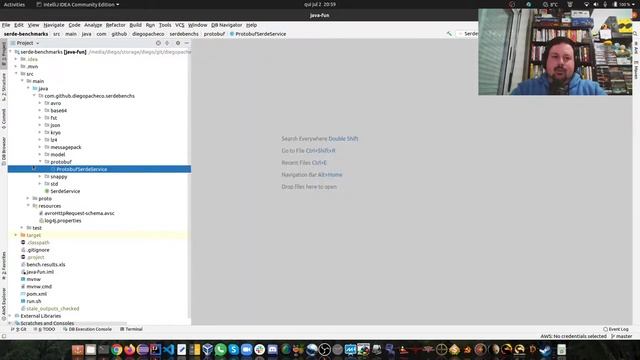Click the serde-benchmarks breadcrumb

(x=26, y=34)
